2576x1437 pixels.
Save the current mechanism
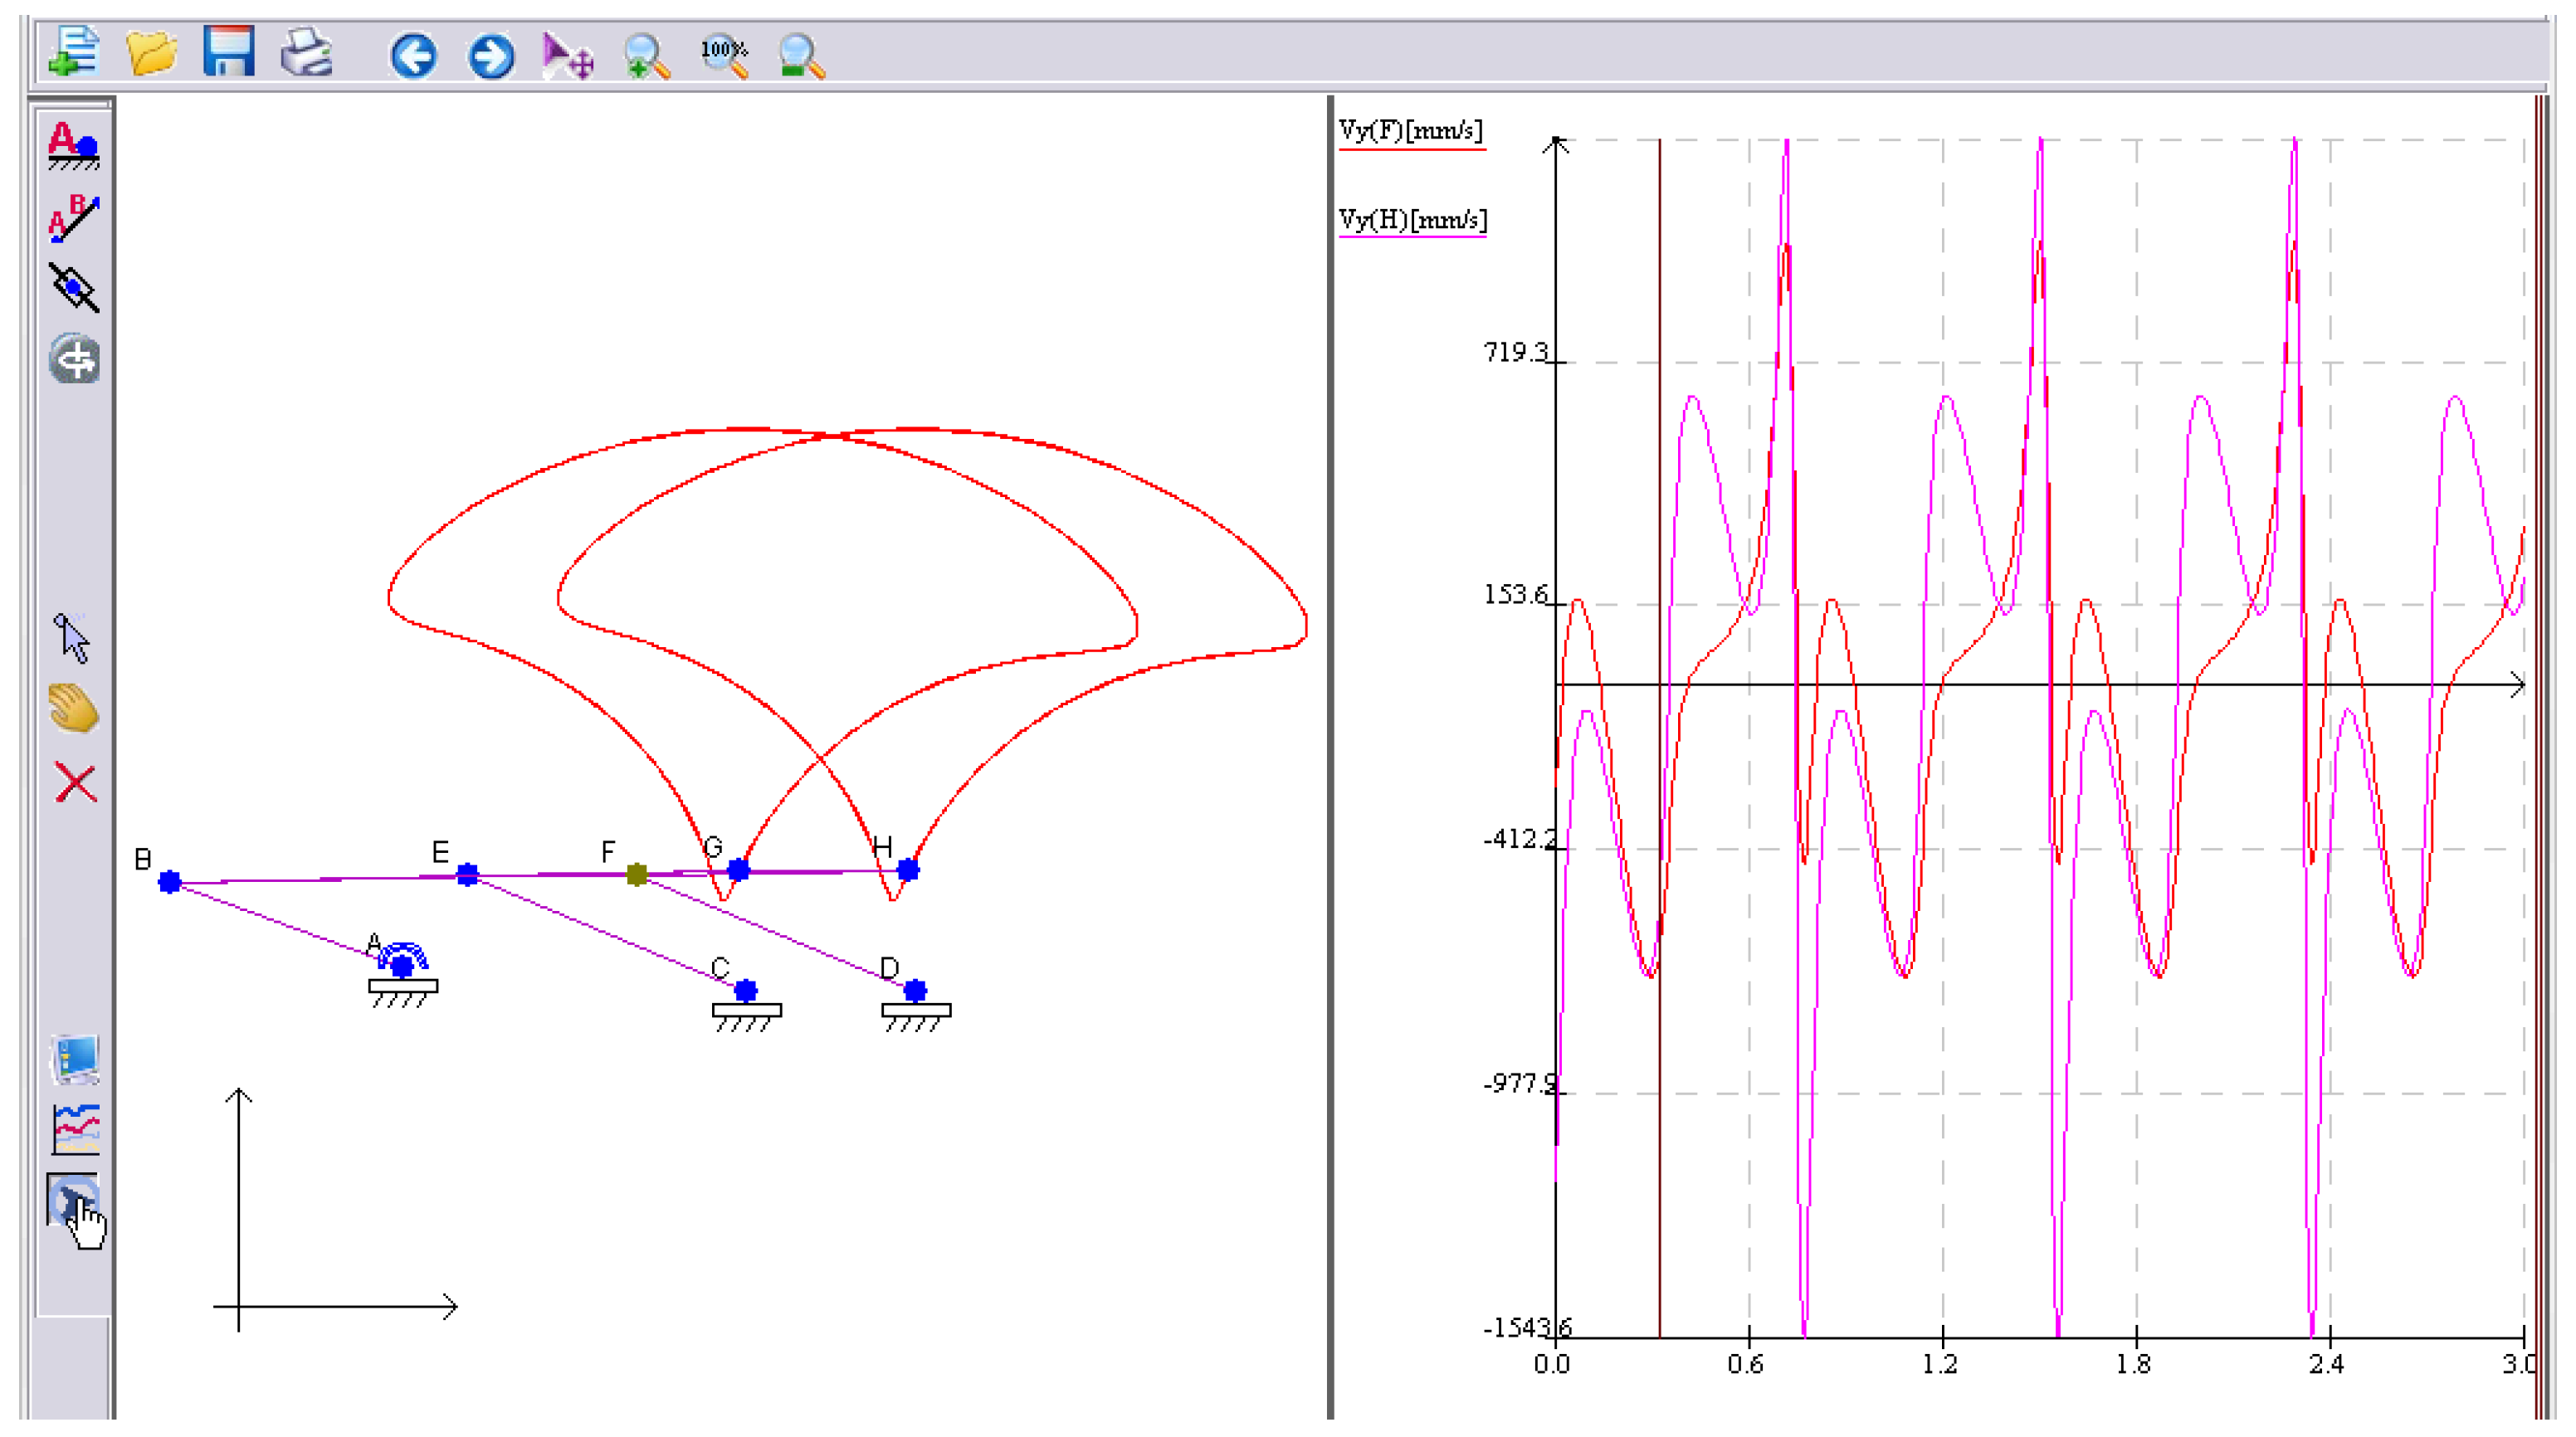click(x=230, y=55)
